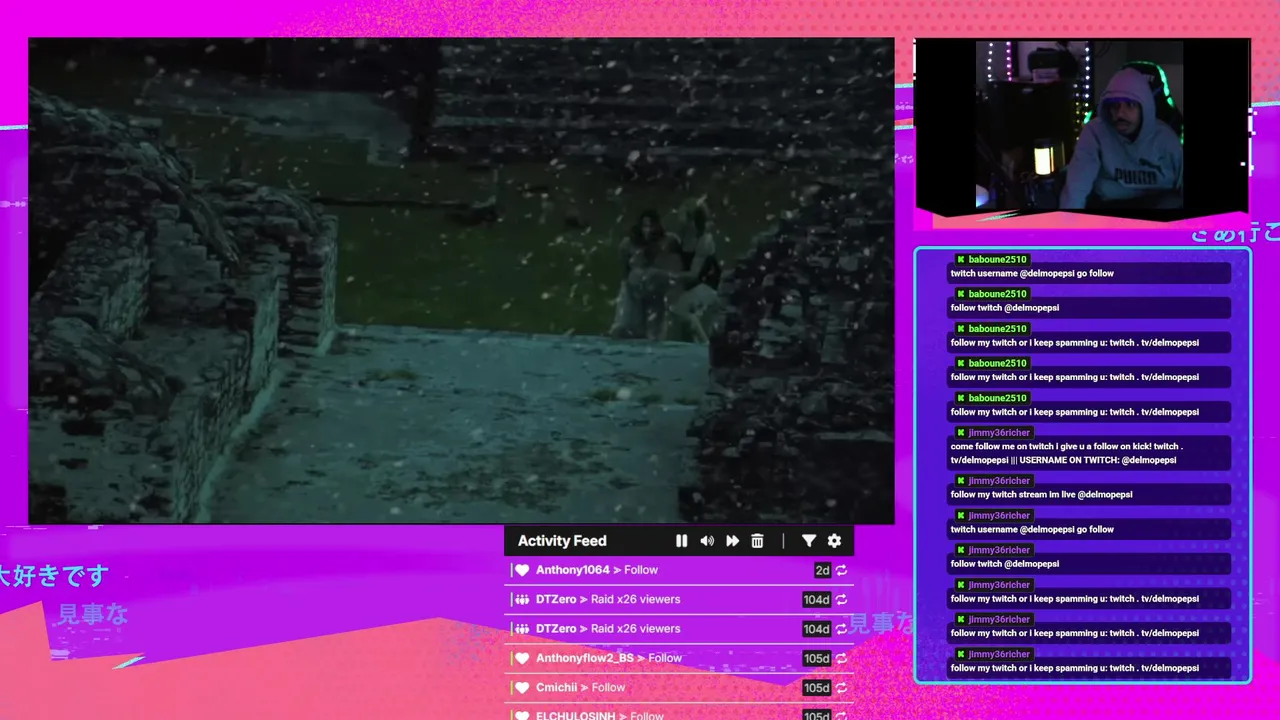Click jimmy36richer's 'twitch username go follow' message
This screenshot has width=1280, height=720.
pos(1090,529)
